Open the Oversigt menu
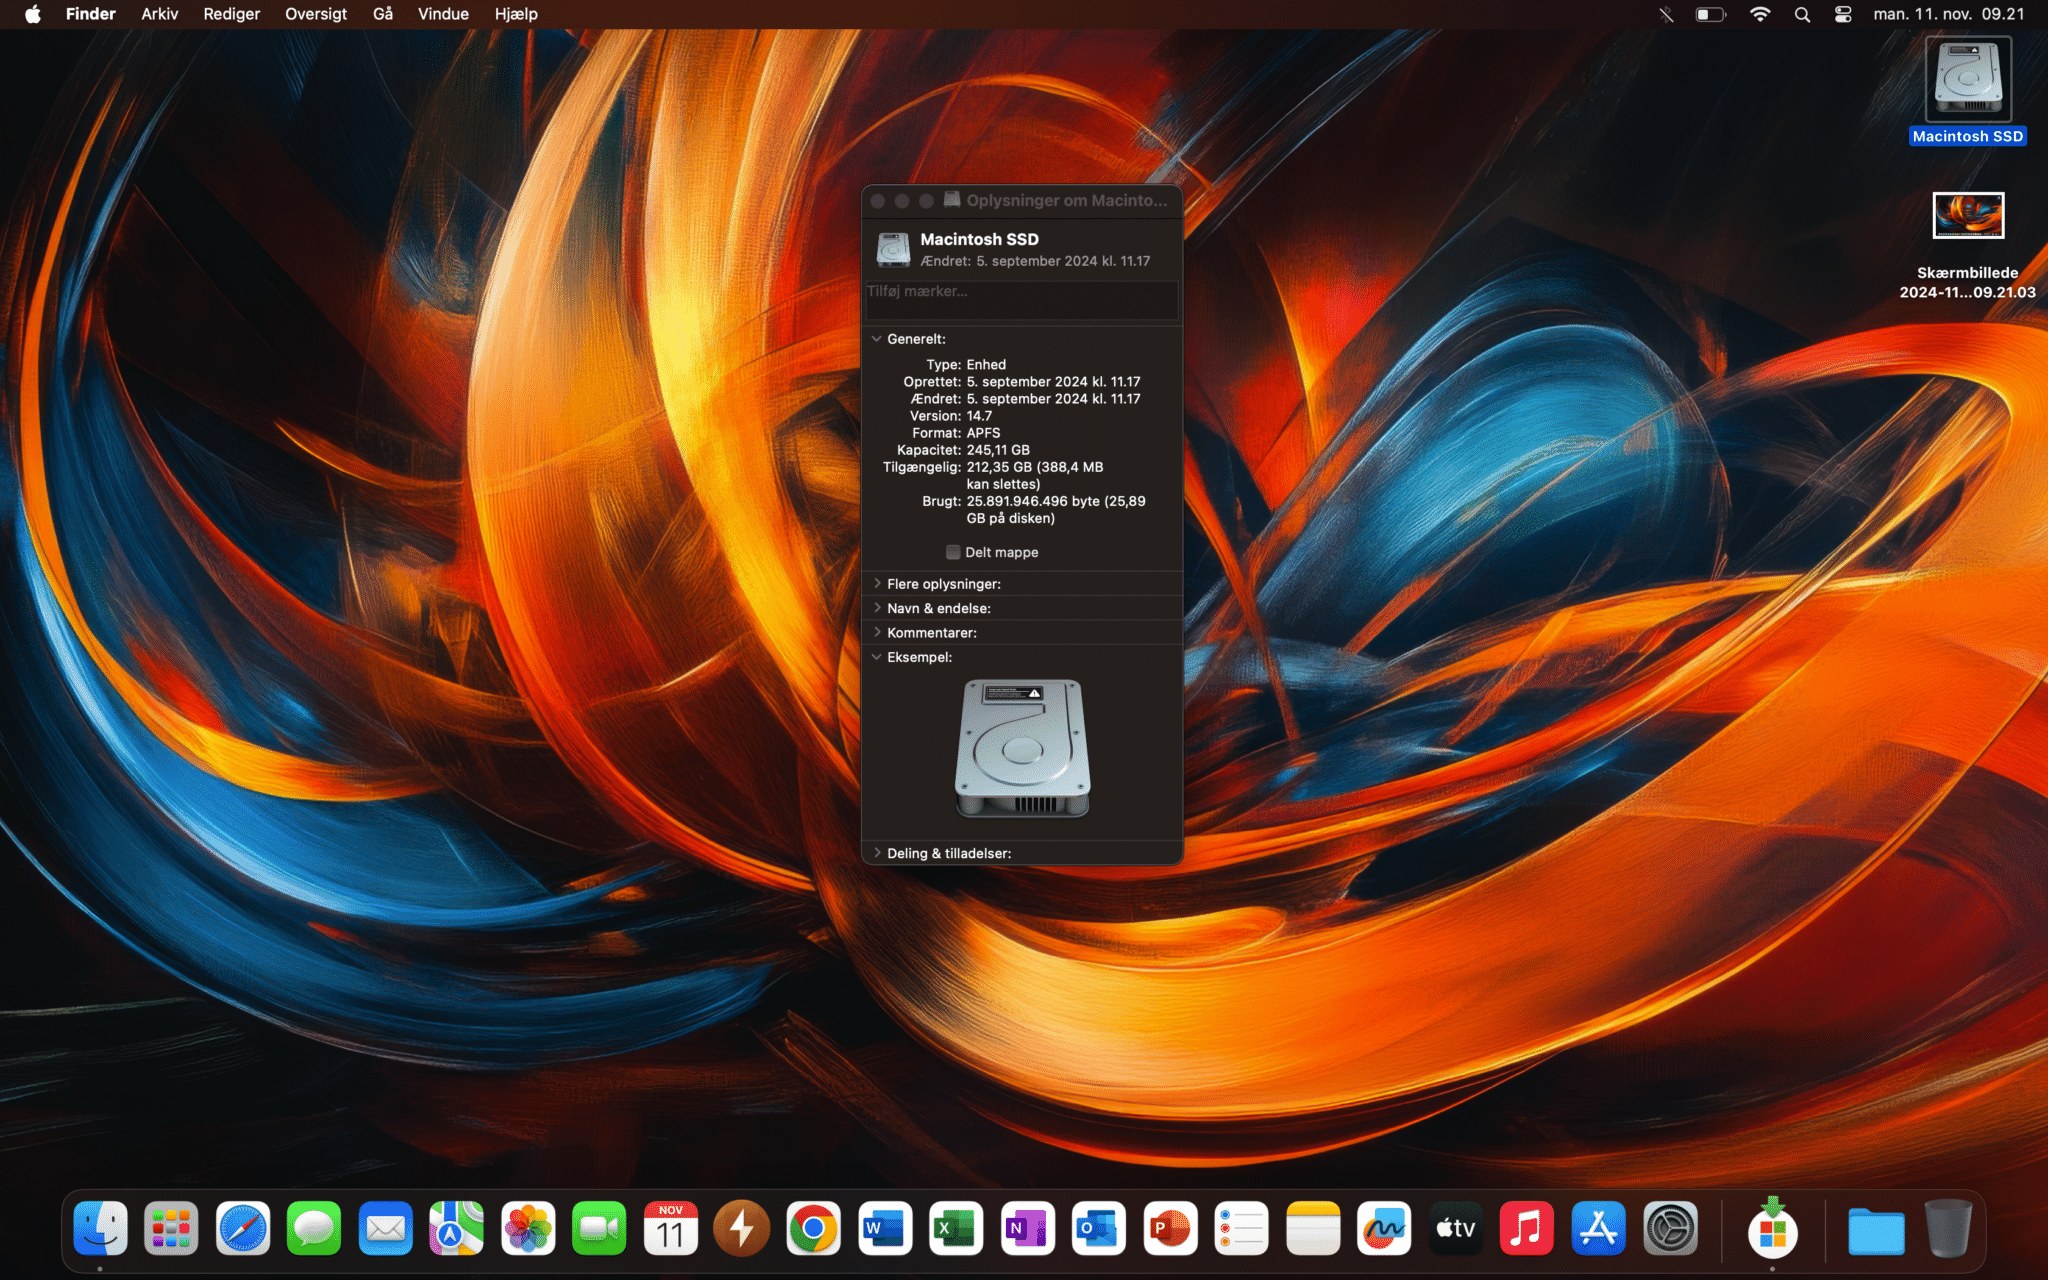This screenshot has height=1280, width=2048. tap(315, 14)
